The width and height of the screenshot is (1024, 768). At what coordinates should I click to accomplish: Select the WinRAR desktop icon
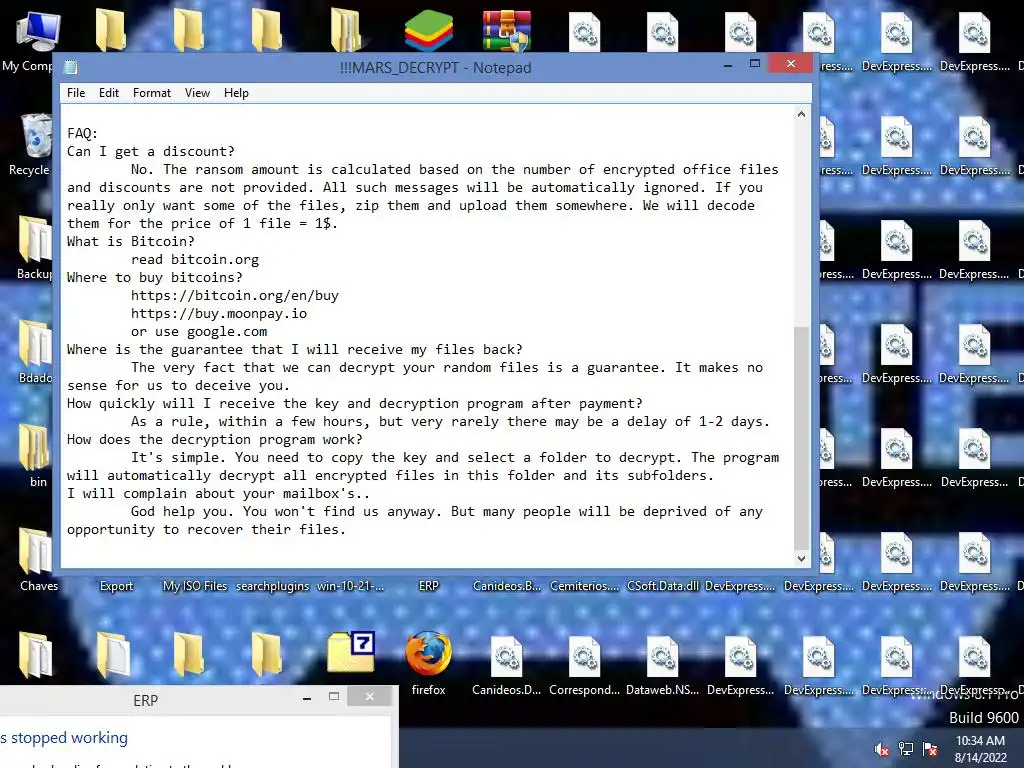click(507, 31)
